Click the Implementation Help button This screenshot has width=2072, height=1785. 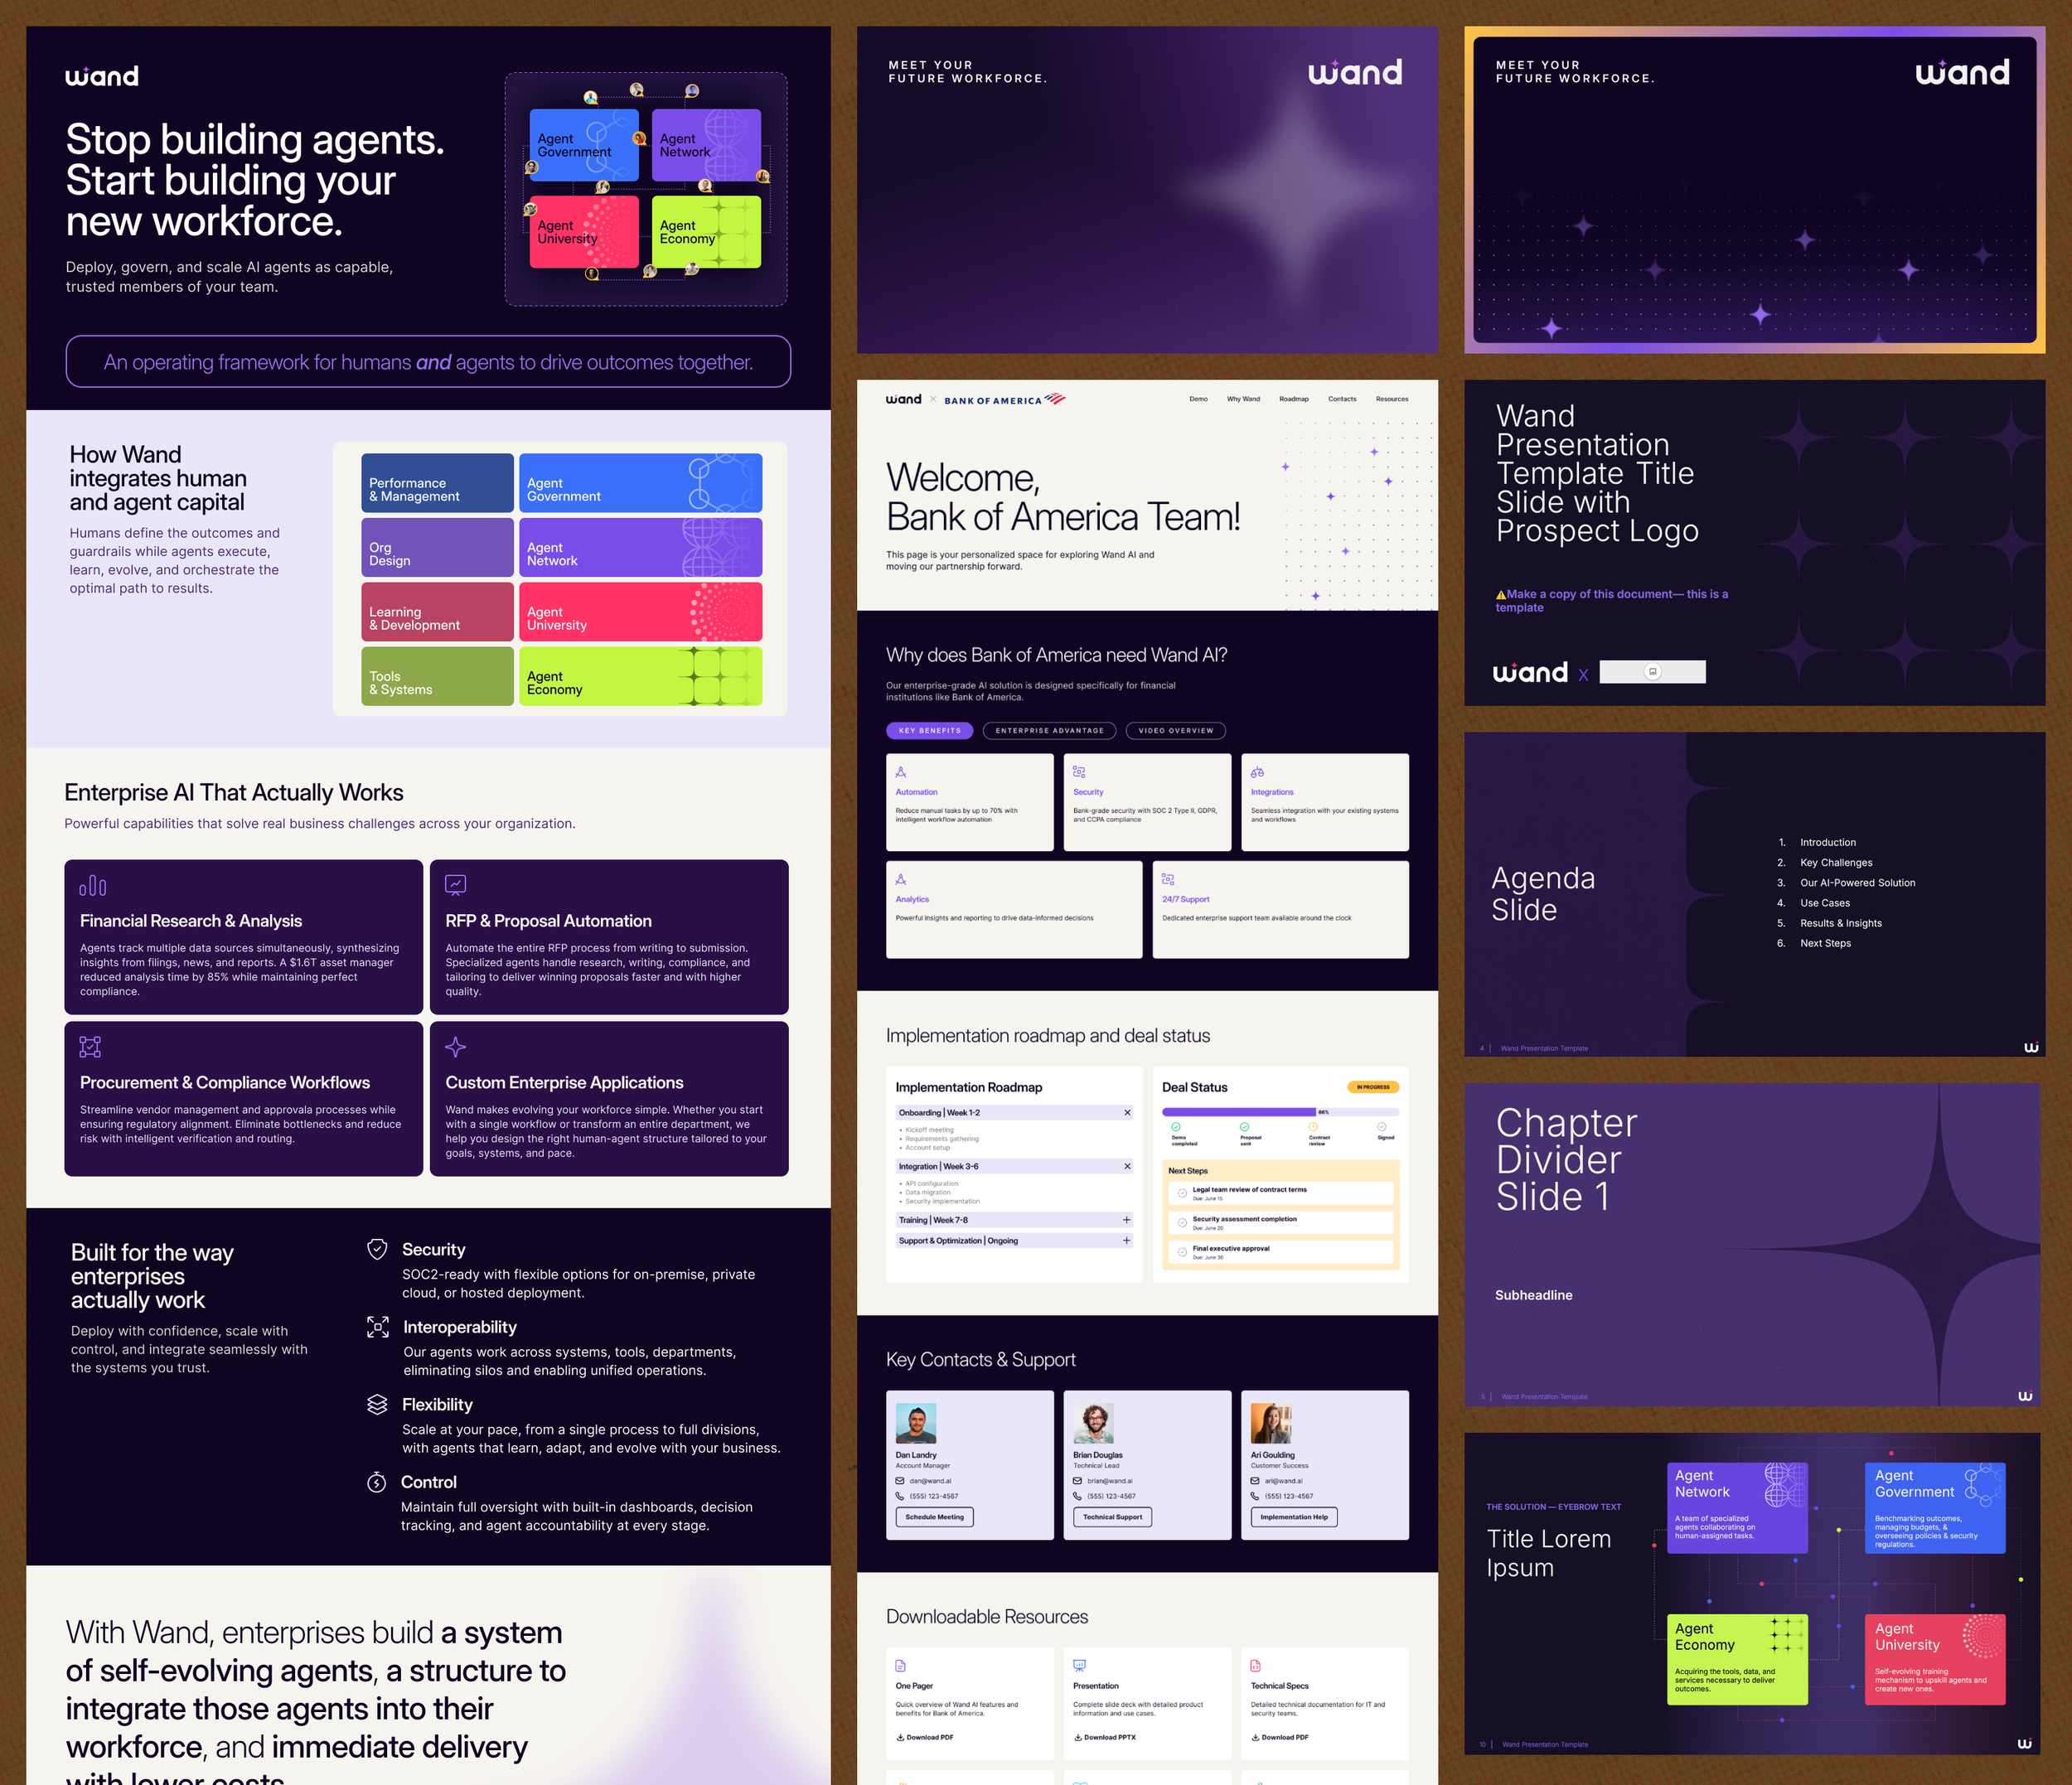tap(1294, 1517)
